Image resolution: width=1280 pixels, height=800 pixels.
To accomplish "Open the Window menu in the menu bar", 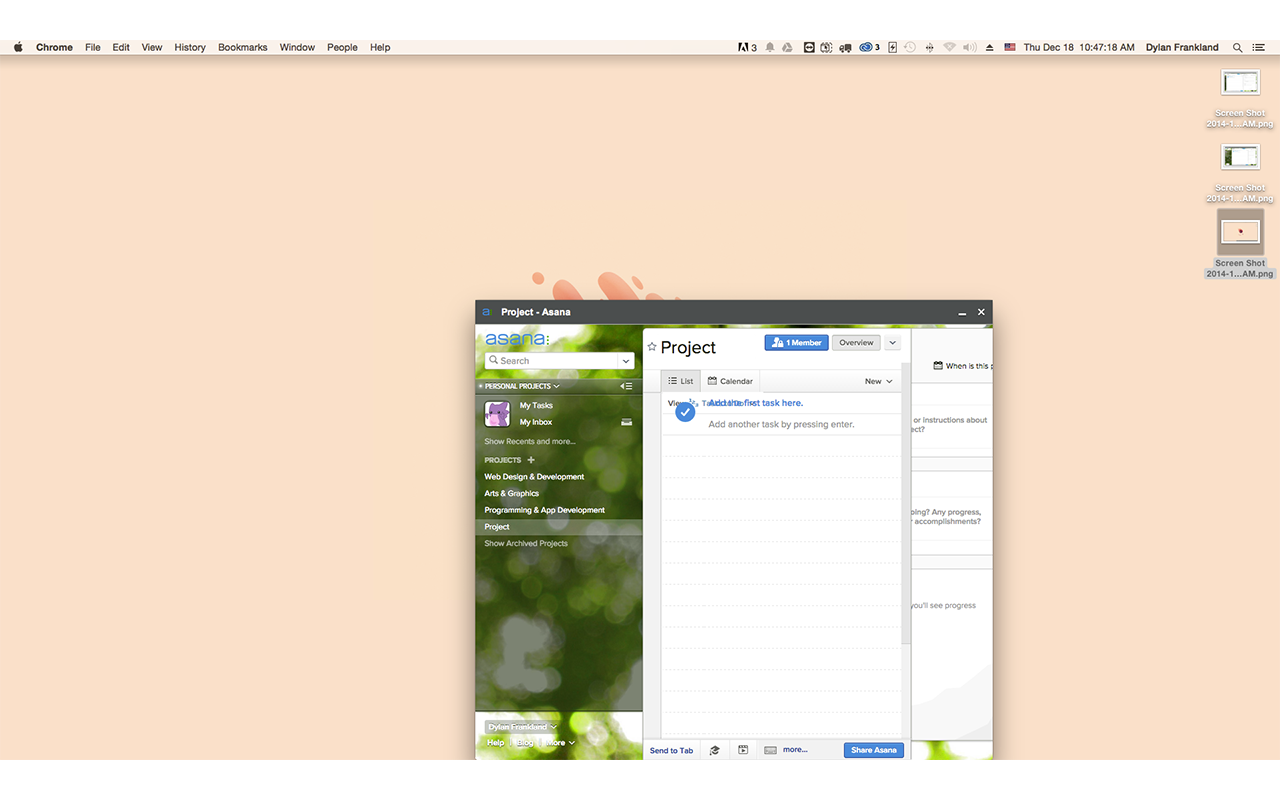I will [297, 47].
